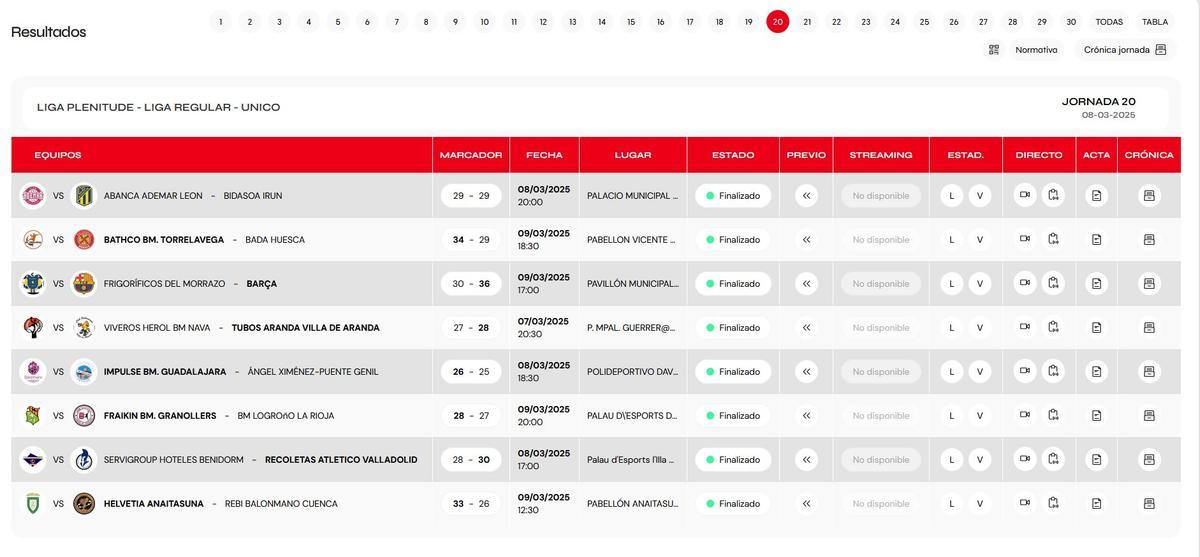This screenshot has width=1200, height=557.
Task: Click the 33 - 26 score
Action: pos(471,504)
